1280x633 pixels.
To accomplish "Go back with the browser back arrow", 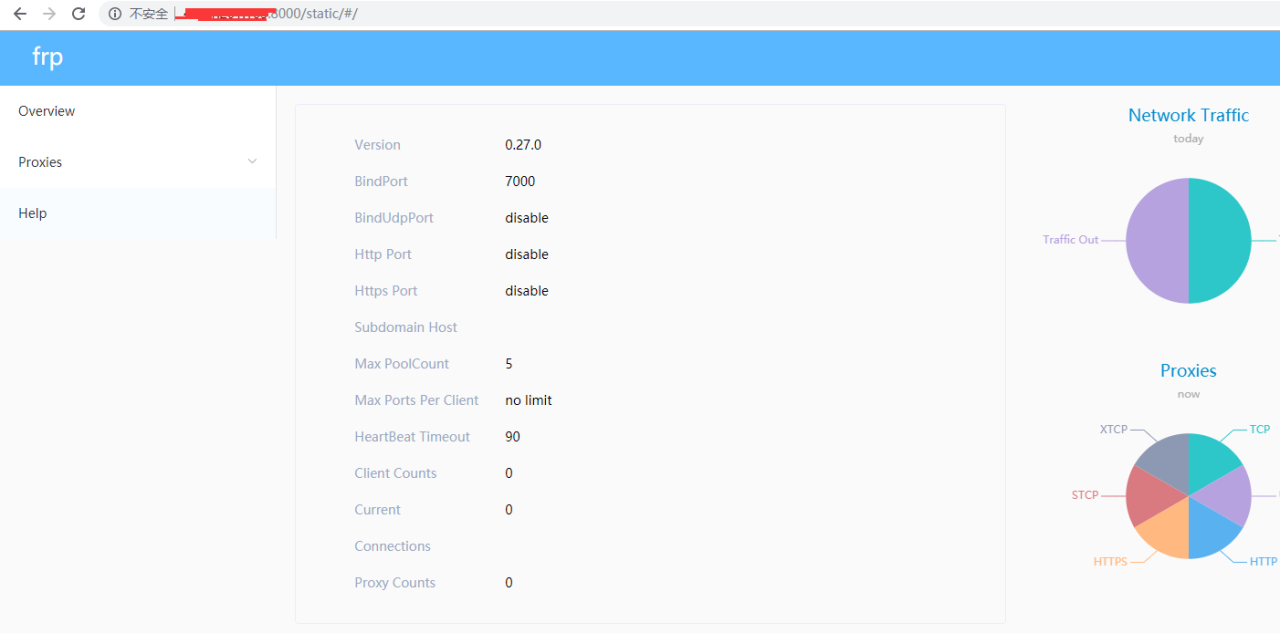I will tap(19, 14).
